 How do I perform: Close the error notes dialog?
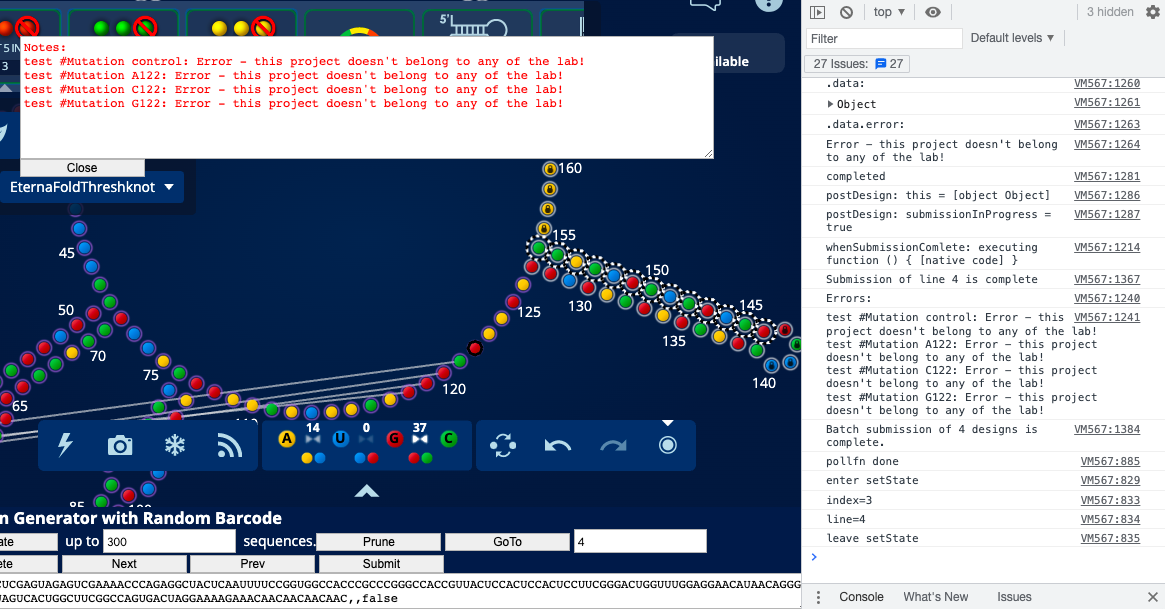pyautogui.click(x=82, y=168)
